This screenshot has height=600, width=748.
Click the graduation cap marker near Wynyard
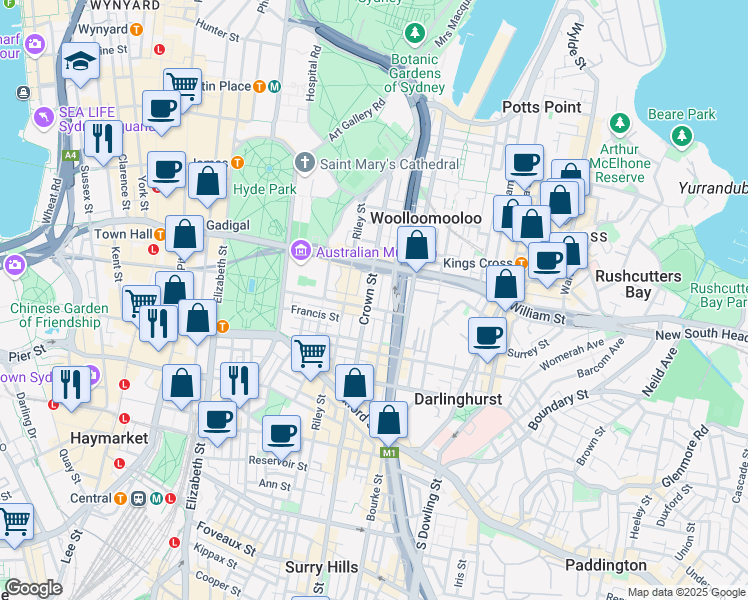(x=80, y=62)
